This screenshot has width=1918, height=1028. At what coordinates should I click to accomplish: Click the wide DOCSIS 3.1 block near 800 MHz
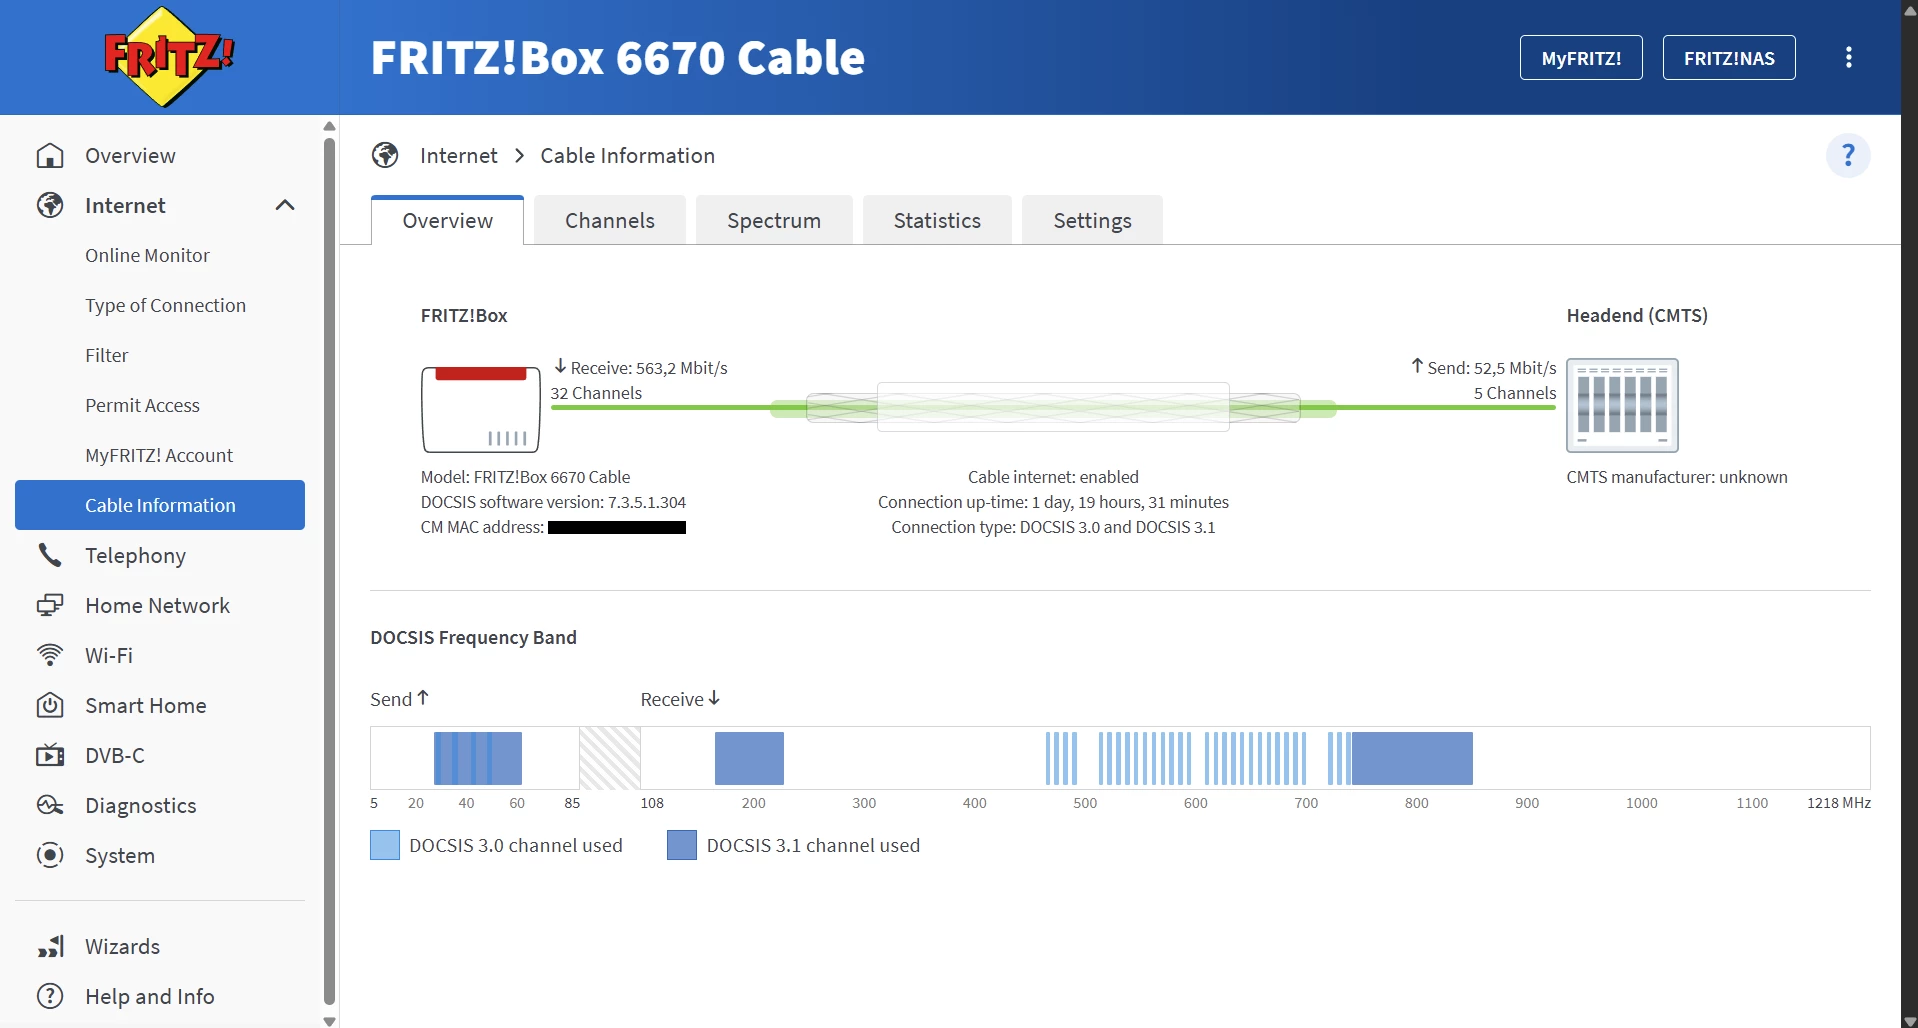(1412, 758)
